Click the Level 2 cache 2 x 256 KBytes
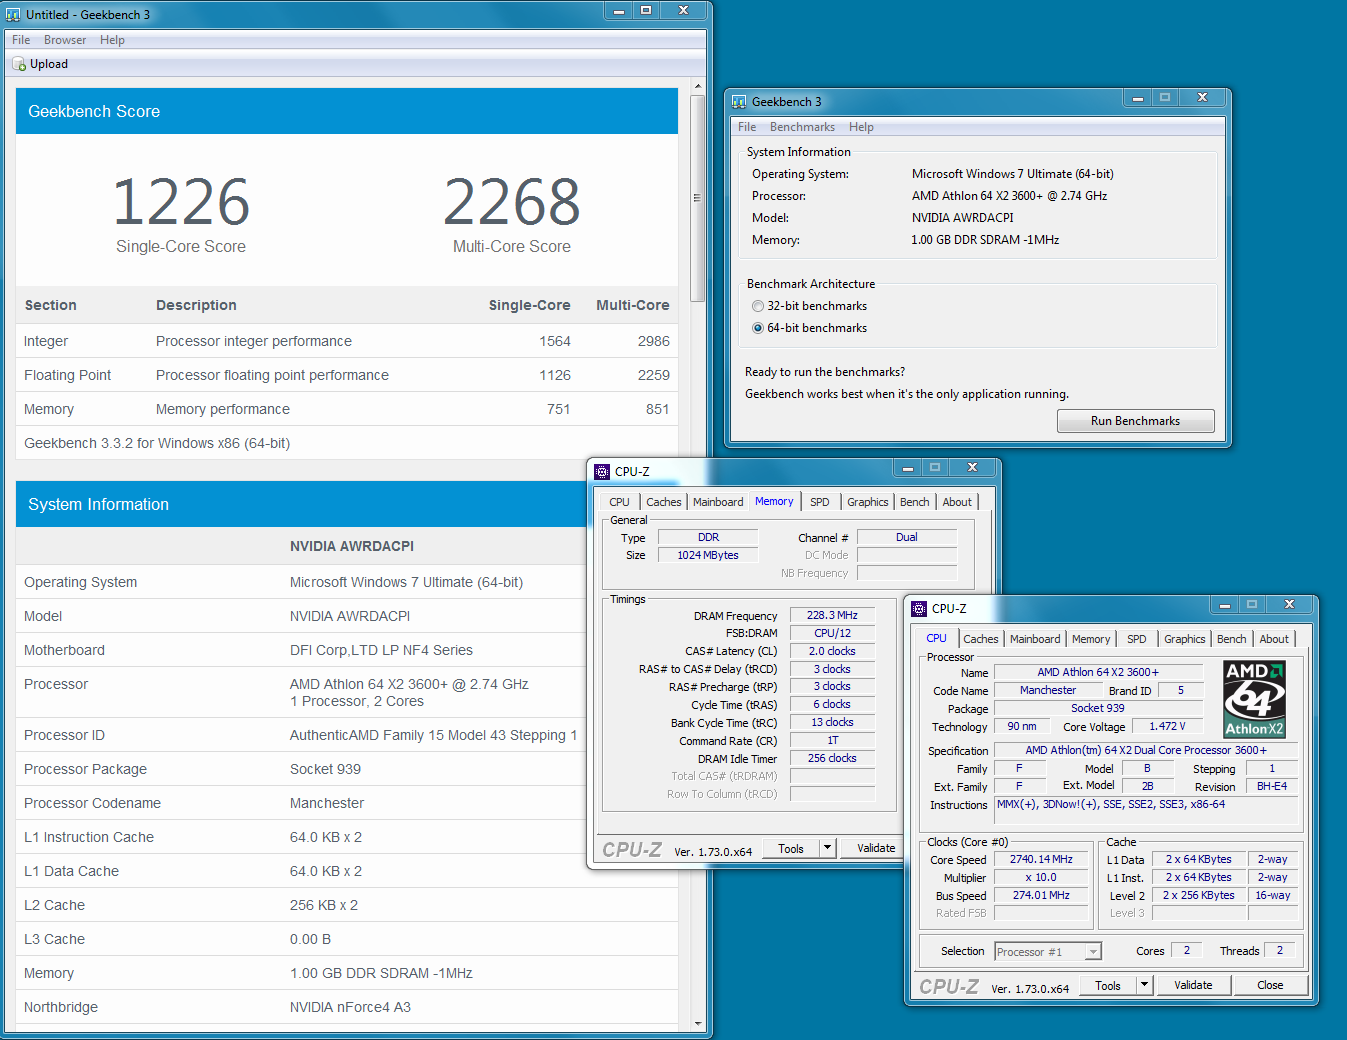This screenshot has width=1347, height=1040. pyautogui.click(x=1198, y=896)
